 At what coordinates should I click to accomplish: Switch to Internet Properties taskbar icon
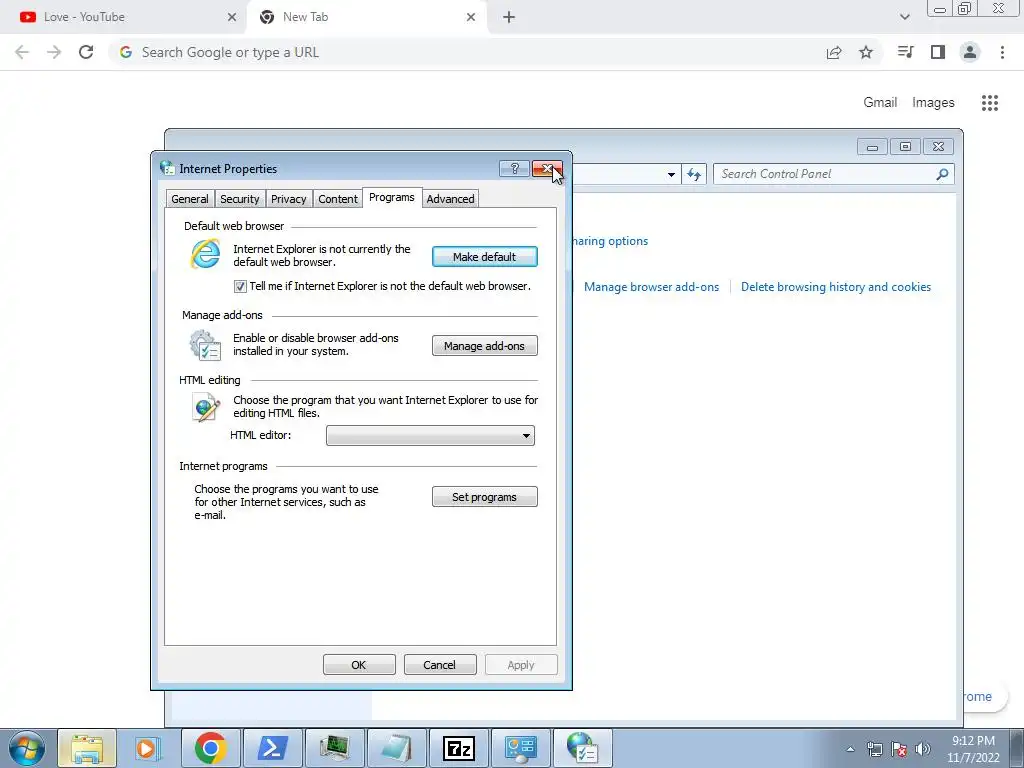[x=583, y=748]
